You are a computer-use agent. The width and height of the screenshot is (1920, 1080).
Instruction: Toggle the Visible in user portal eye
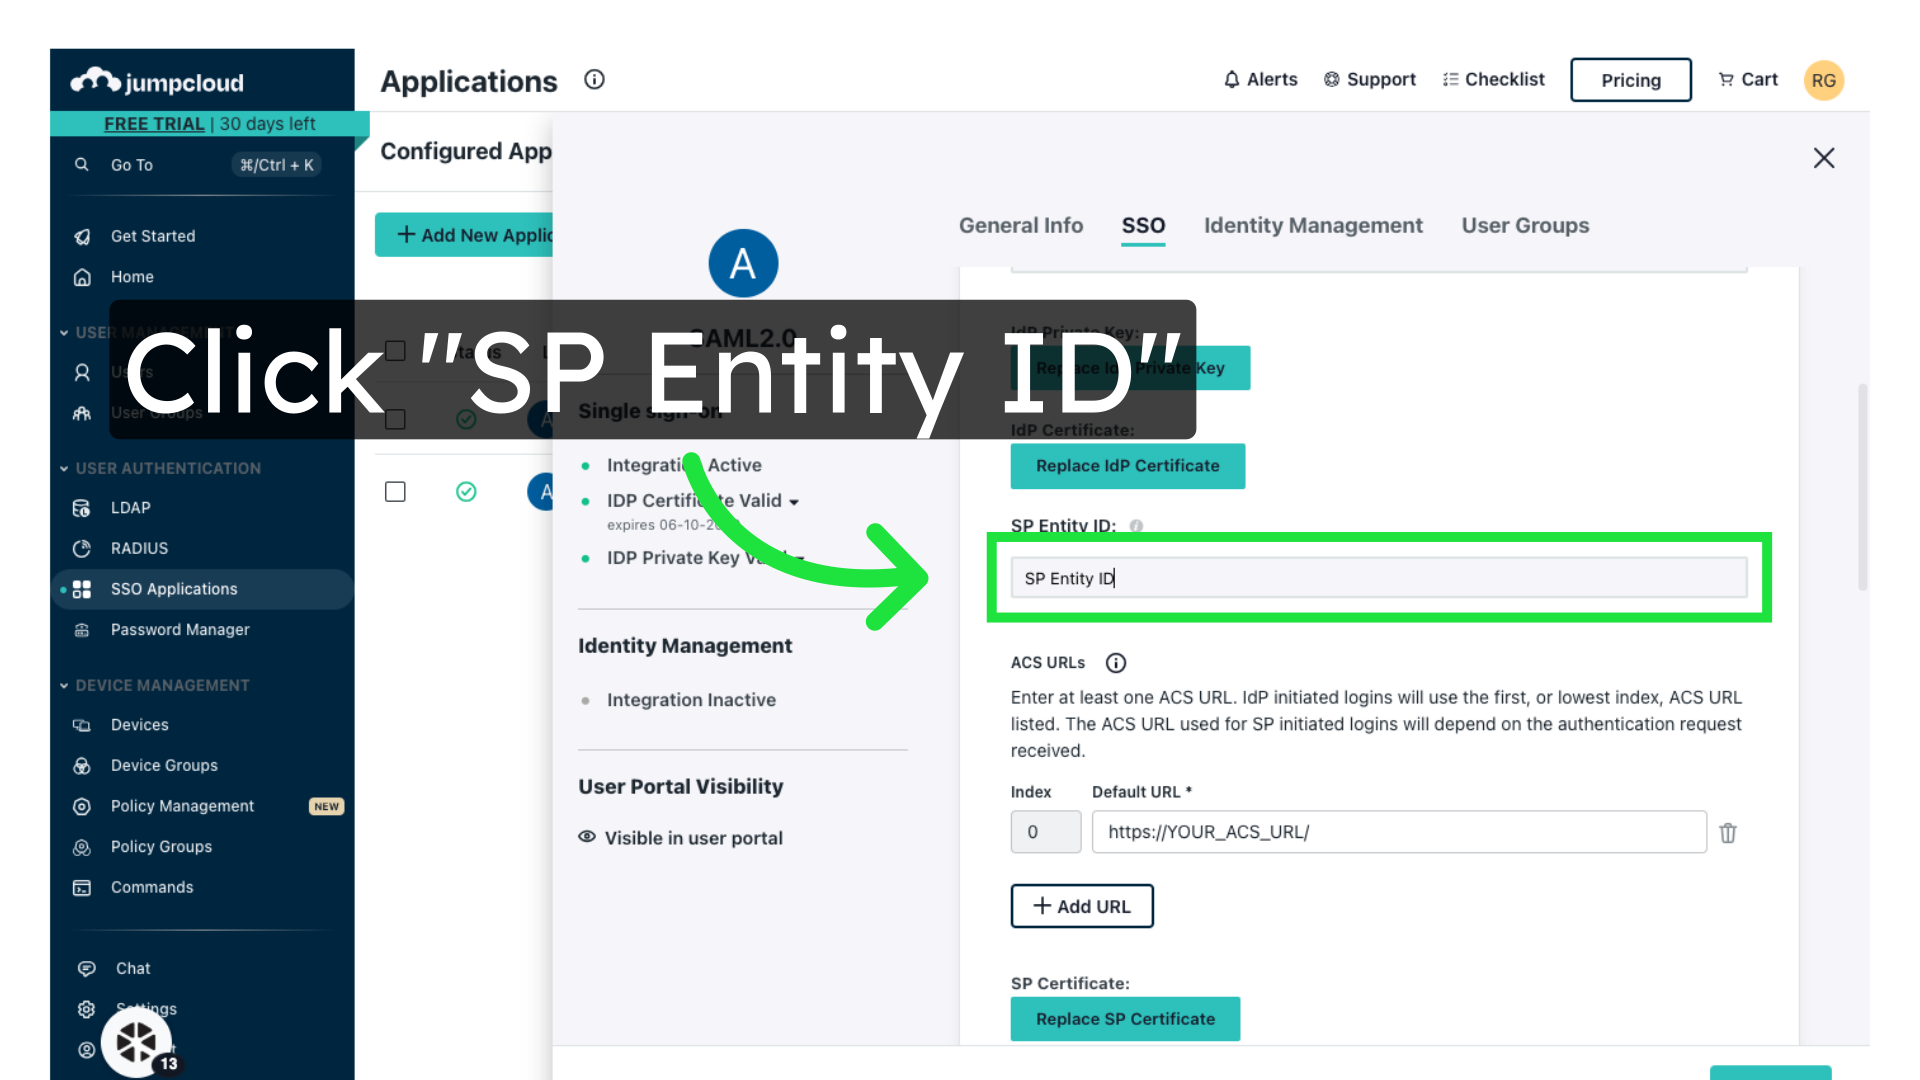pyautogui.click(x=587, y=837)
